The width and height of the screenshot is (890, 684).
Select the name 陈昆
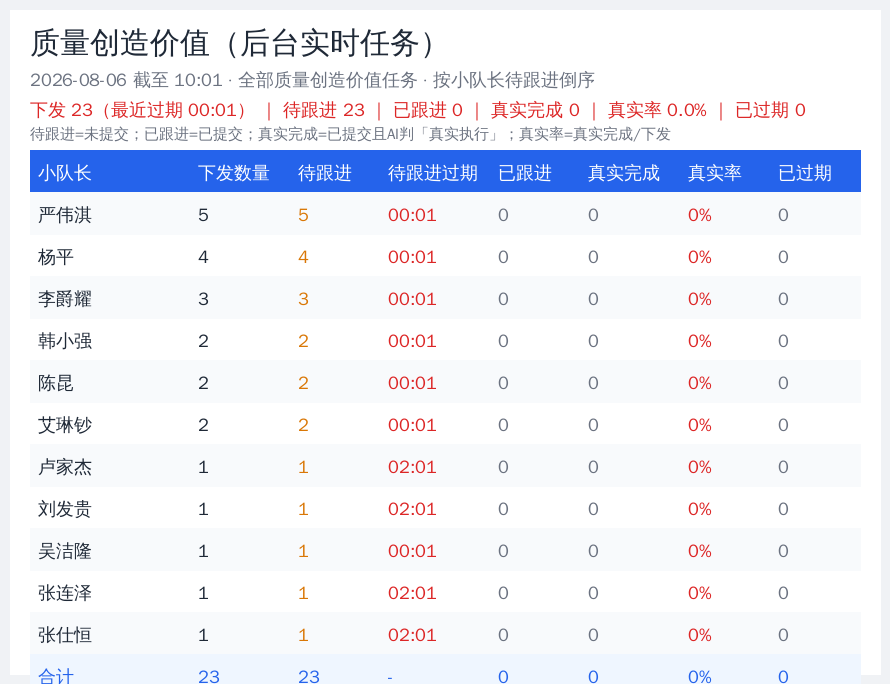click(56, 383)
